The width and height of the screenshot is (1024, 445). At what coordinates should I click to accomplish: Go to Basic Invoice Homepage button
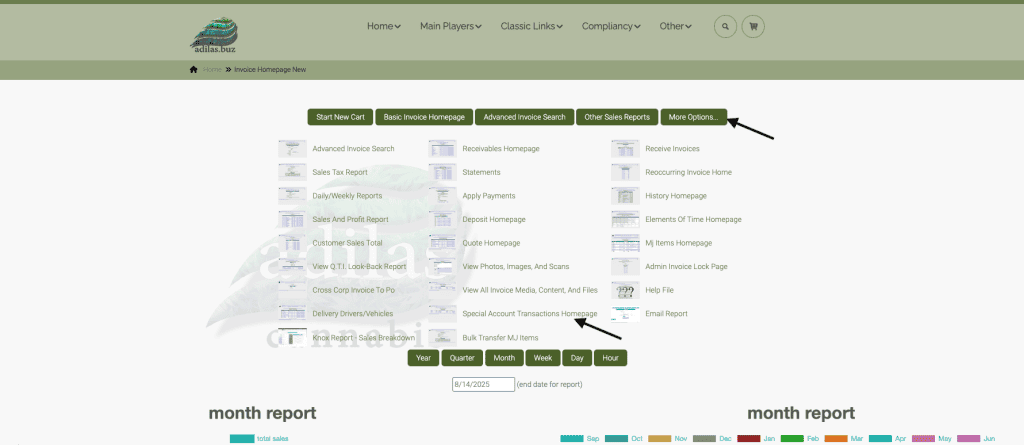[x=424, y=117]
